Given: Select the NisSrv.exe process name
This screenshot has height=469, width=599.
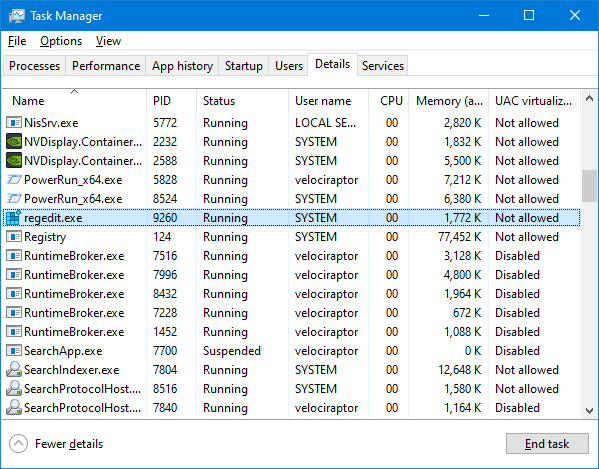Looking at the screenshot, I should coord(51,123).
